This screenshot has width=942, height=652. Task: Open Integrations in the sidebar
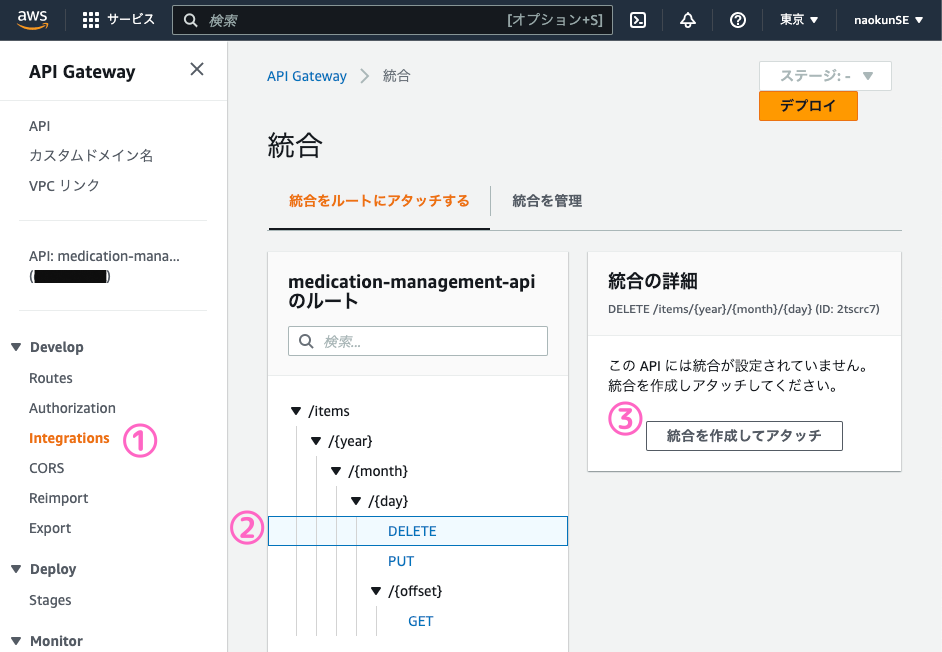tap(69, 438)
